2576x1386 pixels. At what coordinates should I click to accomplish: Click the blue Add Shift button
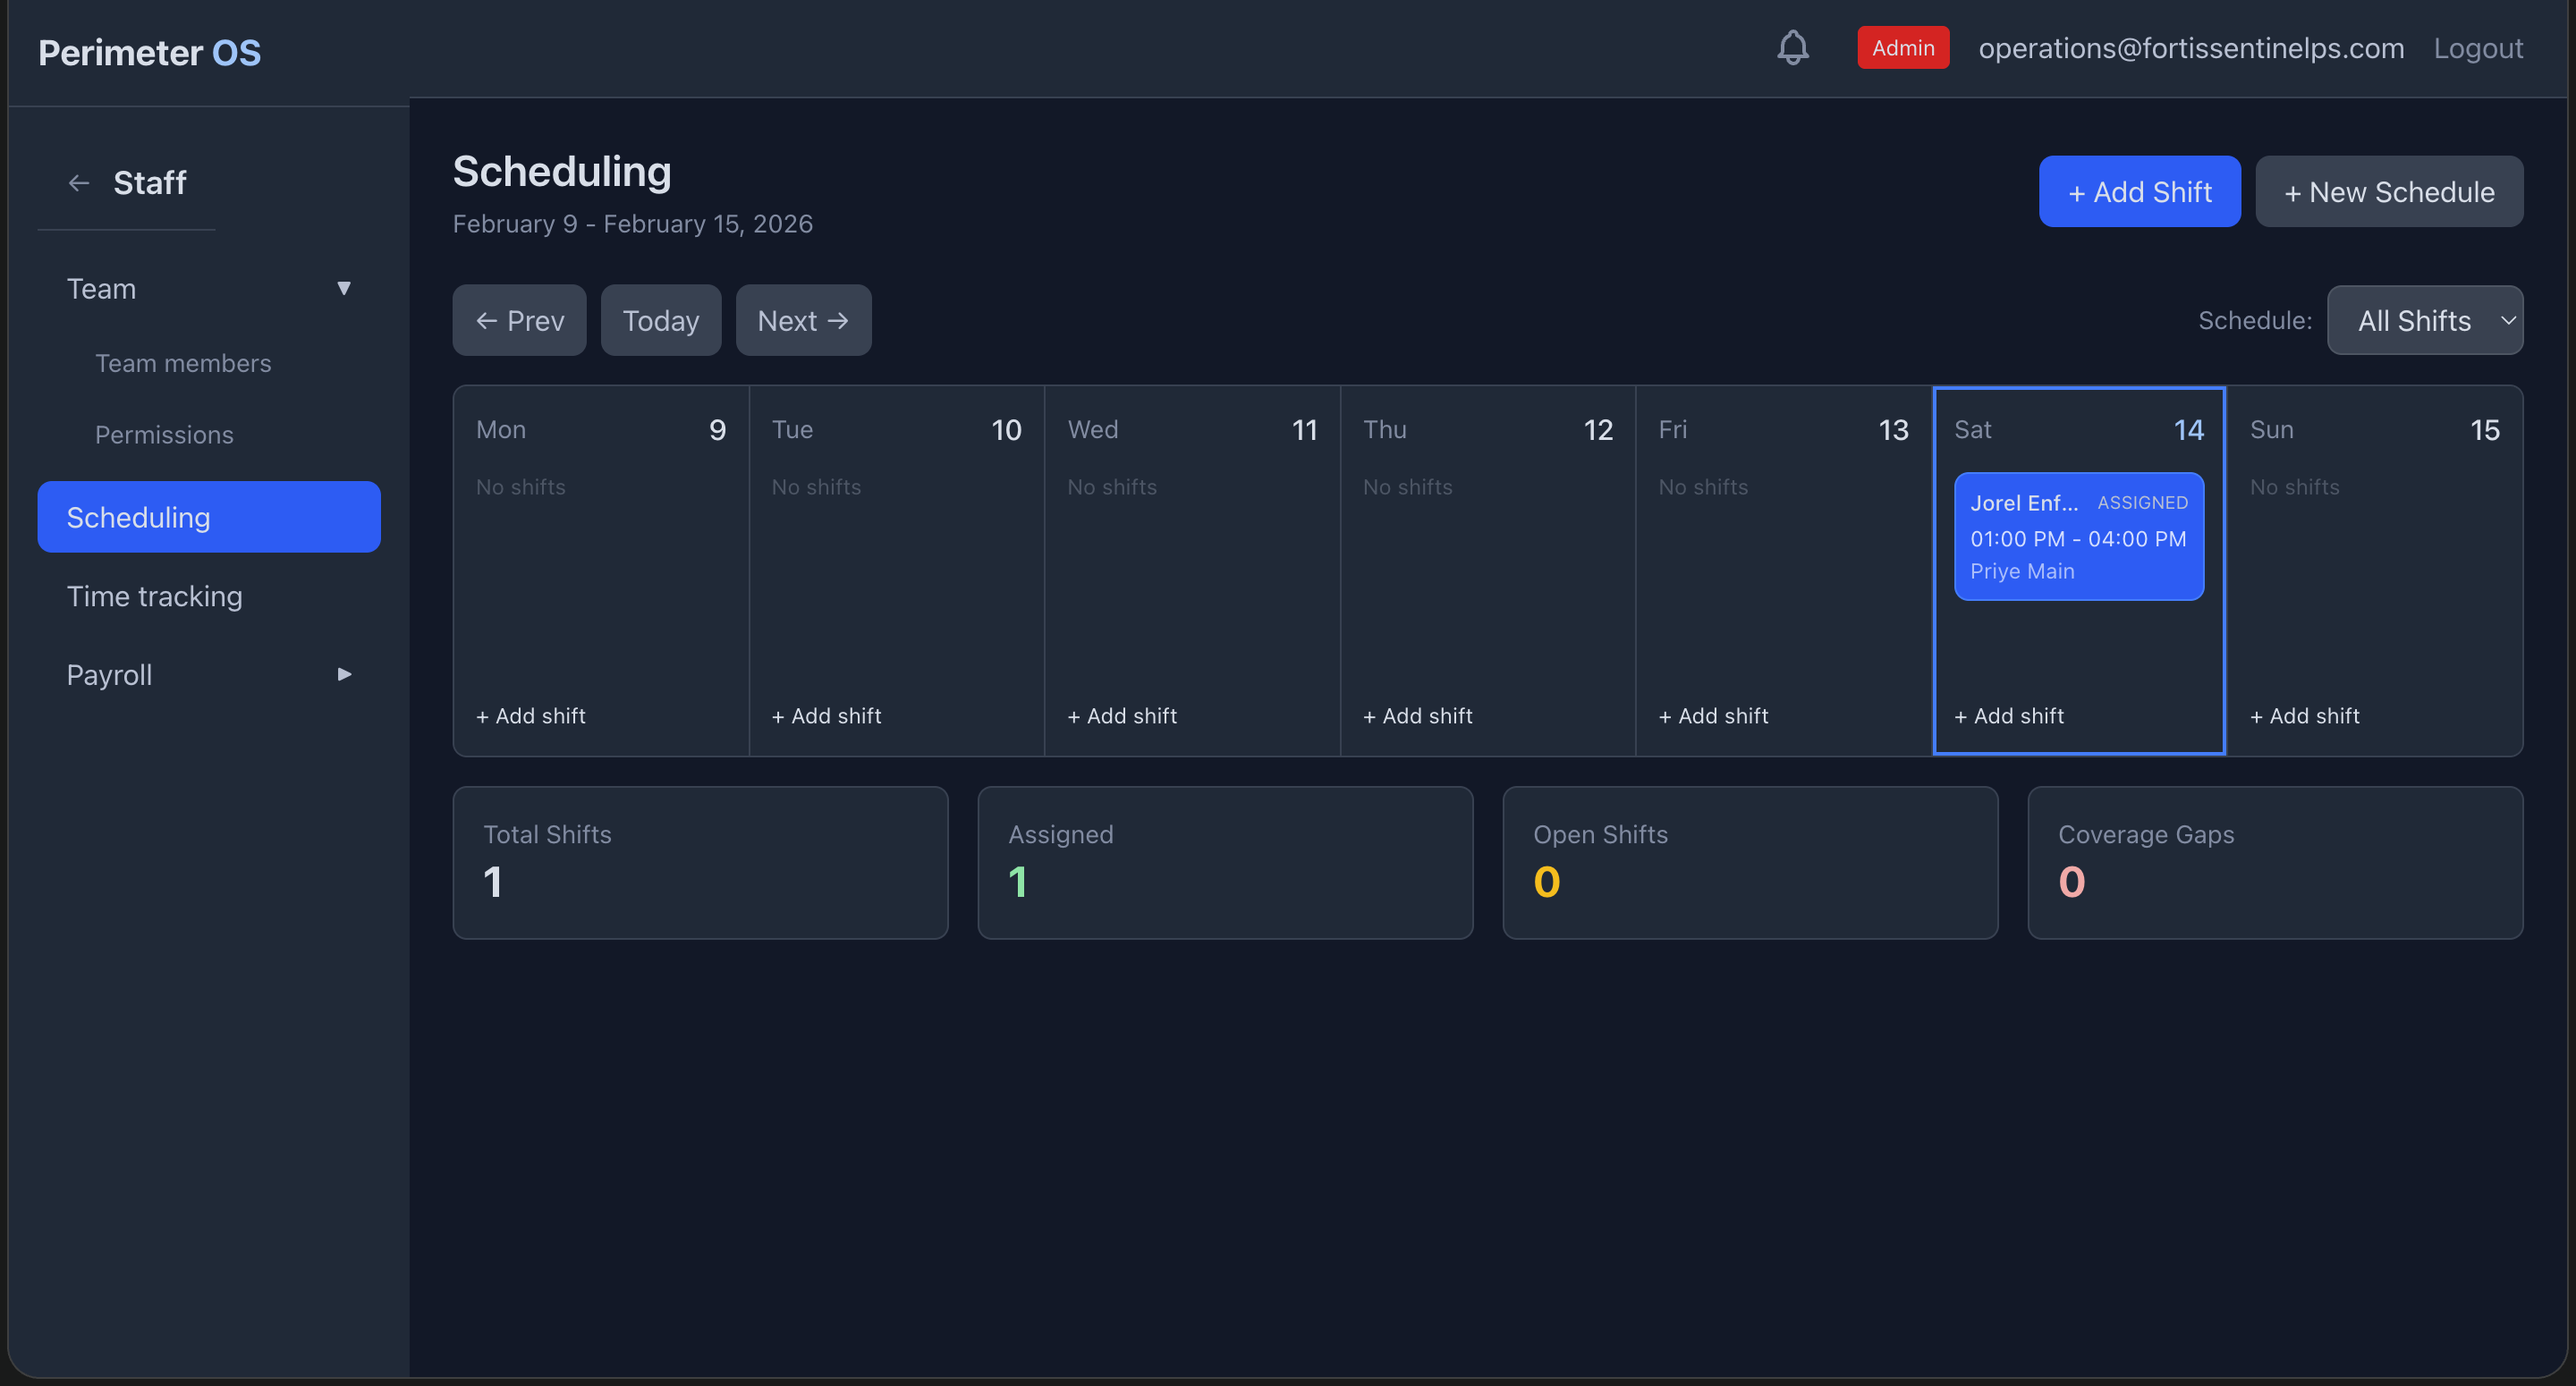(x=2139, y=192)
